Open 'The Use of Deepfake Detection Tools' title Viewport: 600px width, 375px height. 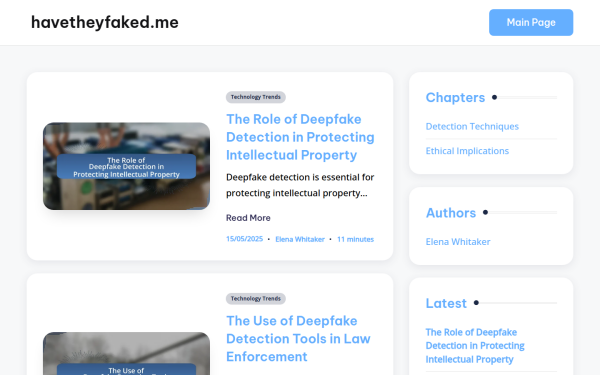(298, 339)
